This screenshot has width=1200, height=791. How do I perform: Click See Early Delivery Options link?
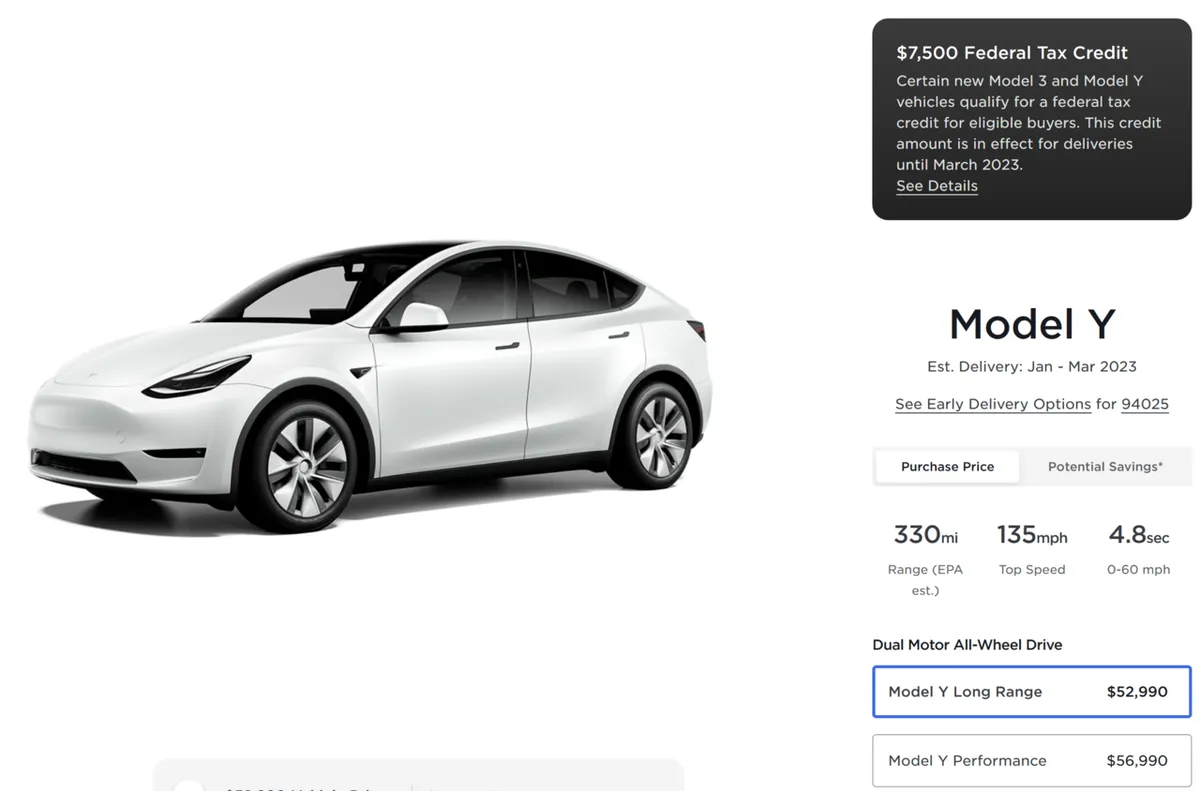tap(993, 404)
